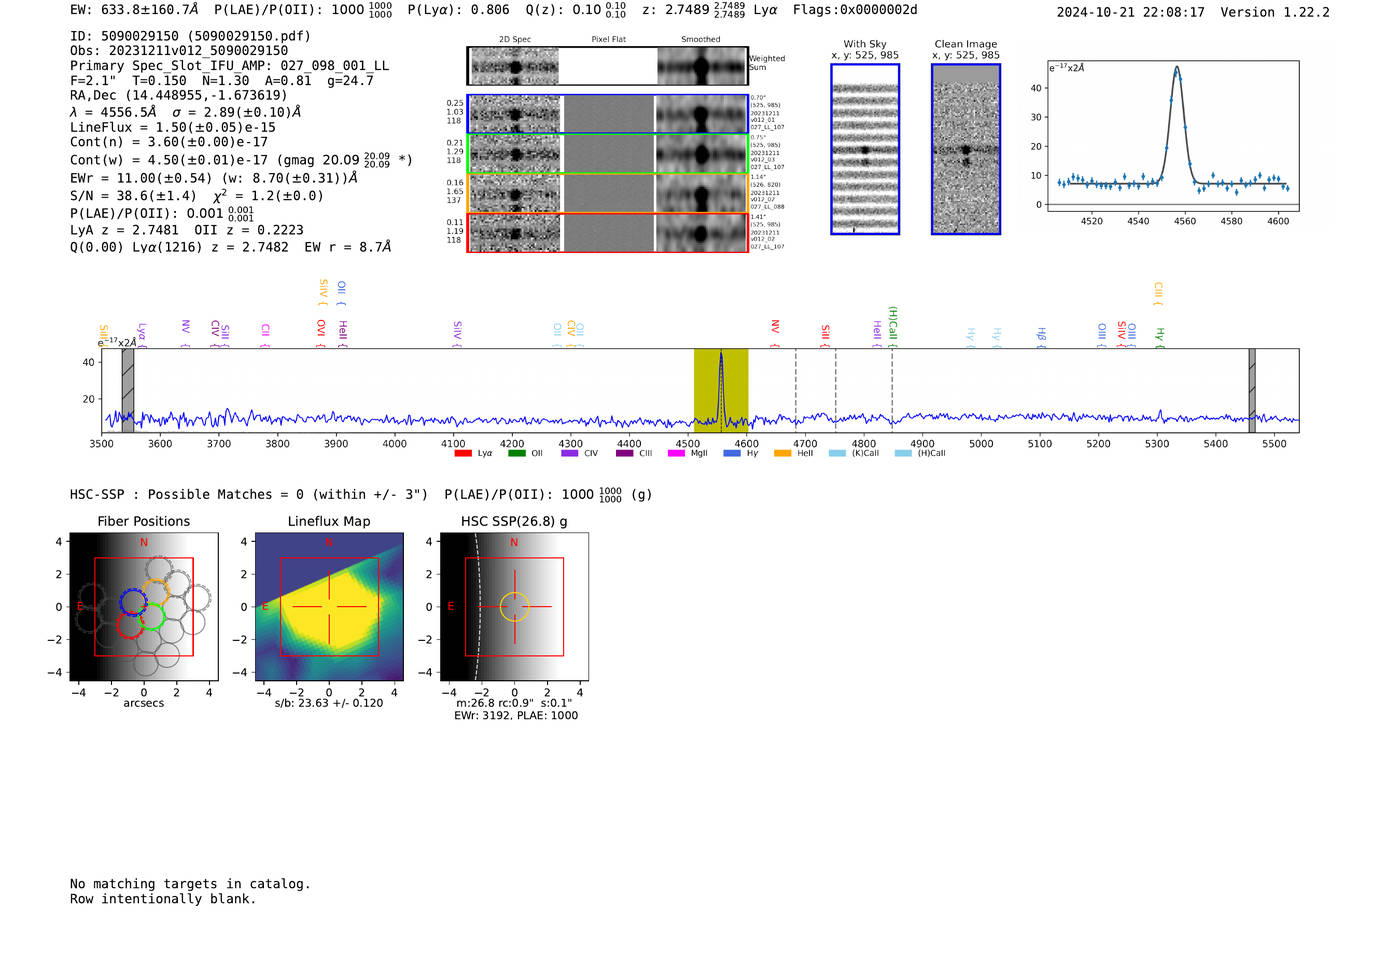The image size is (1400, 953).
Task: Select "No matching targets in catalog." text
Action: tap(190, 884)
